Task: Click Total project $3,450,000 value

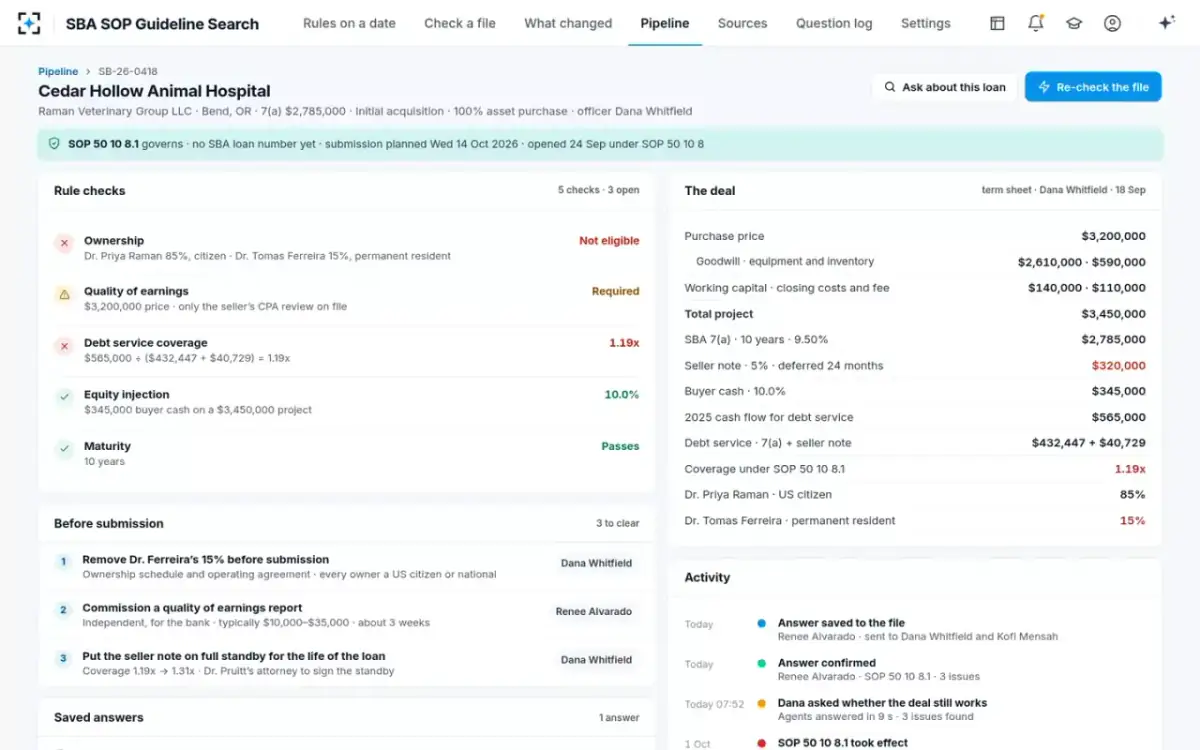Action: pos(1113,314)
